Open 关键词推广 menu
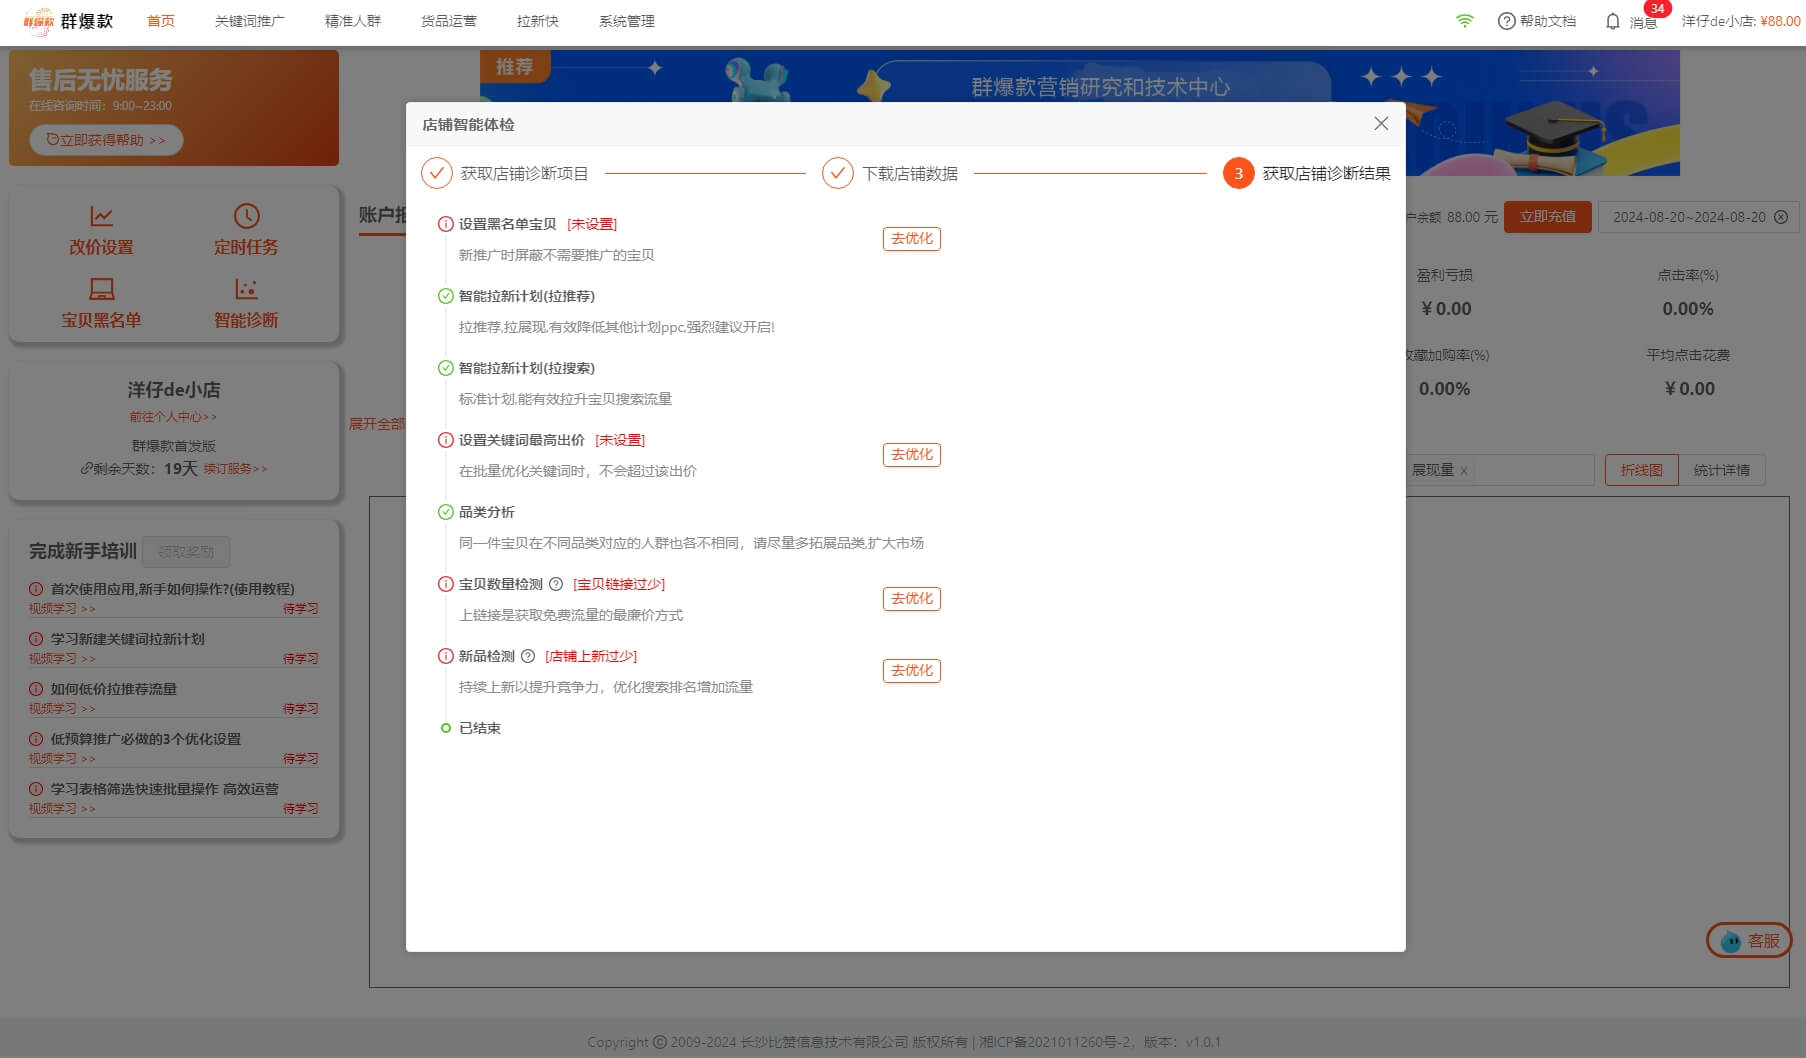This screenshot has height=1058, width=1806. click(x=250, y=21)
